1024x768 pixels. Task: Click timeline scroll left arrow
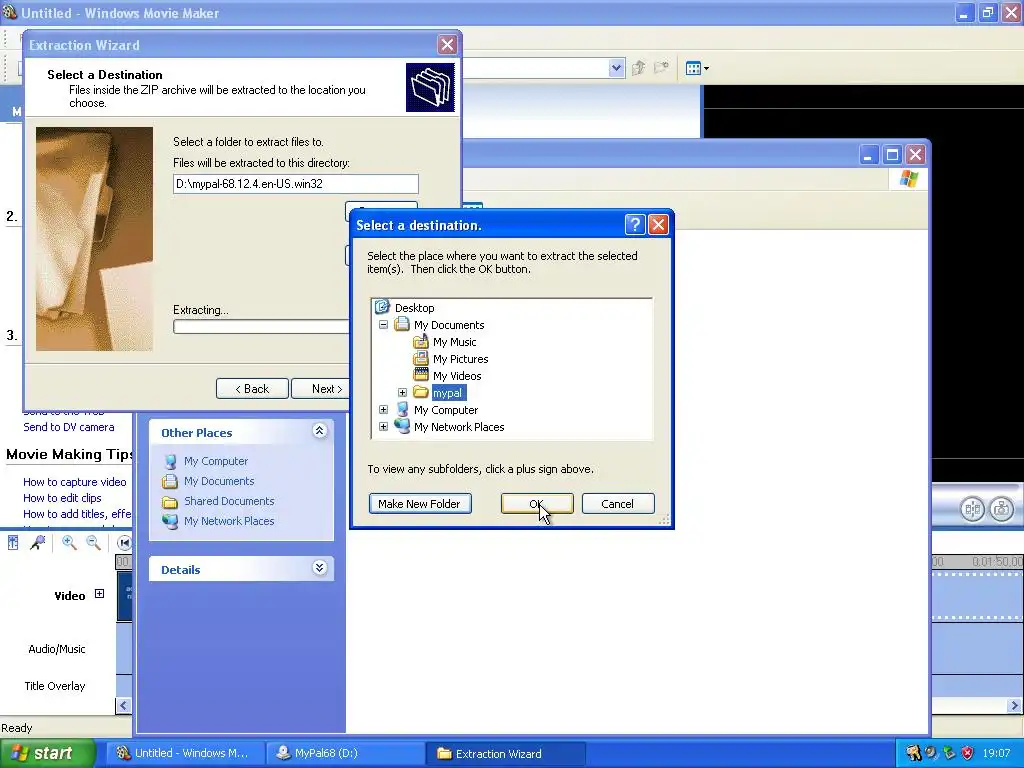(x=123, y=705)
